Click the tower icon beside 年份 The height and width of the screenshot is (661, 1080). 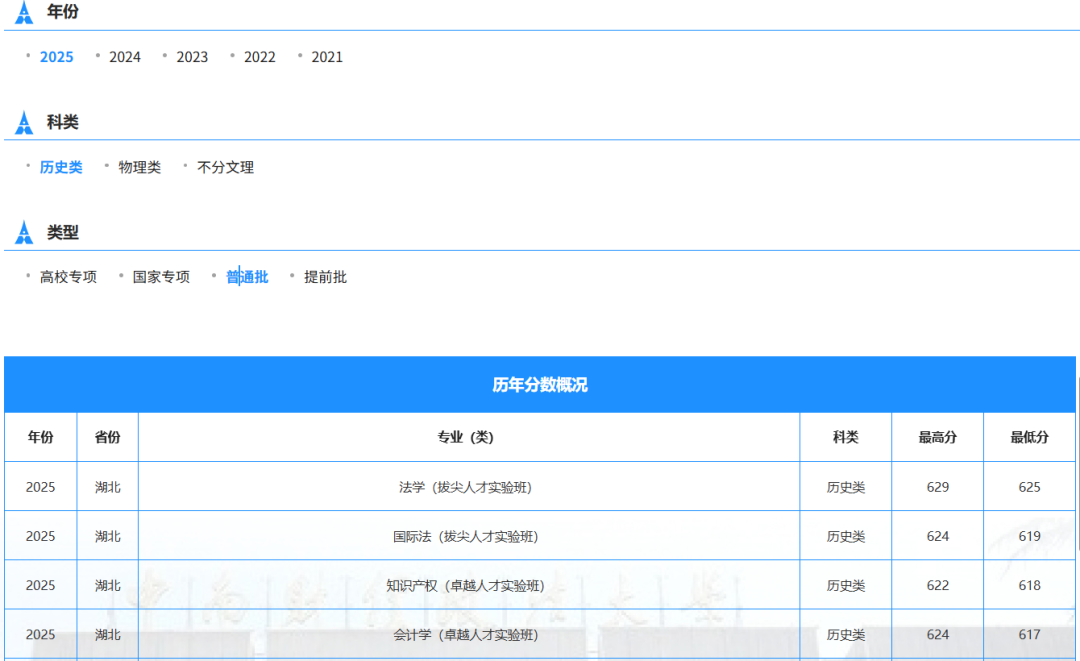24,12
